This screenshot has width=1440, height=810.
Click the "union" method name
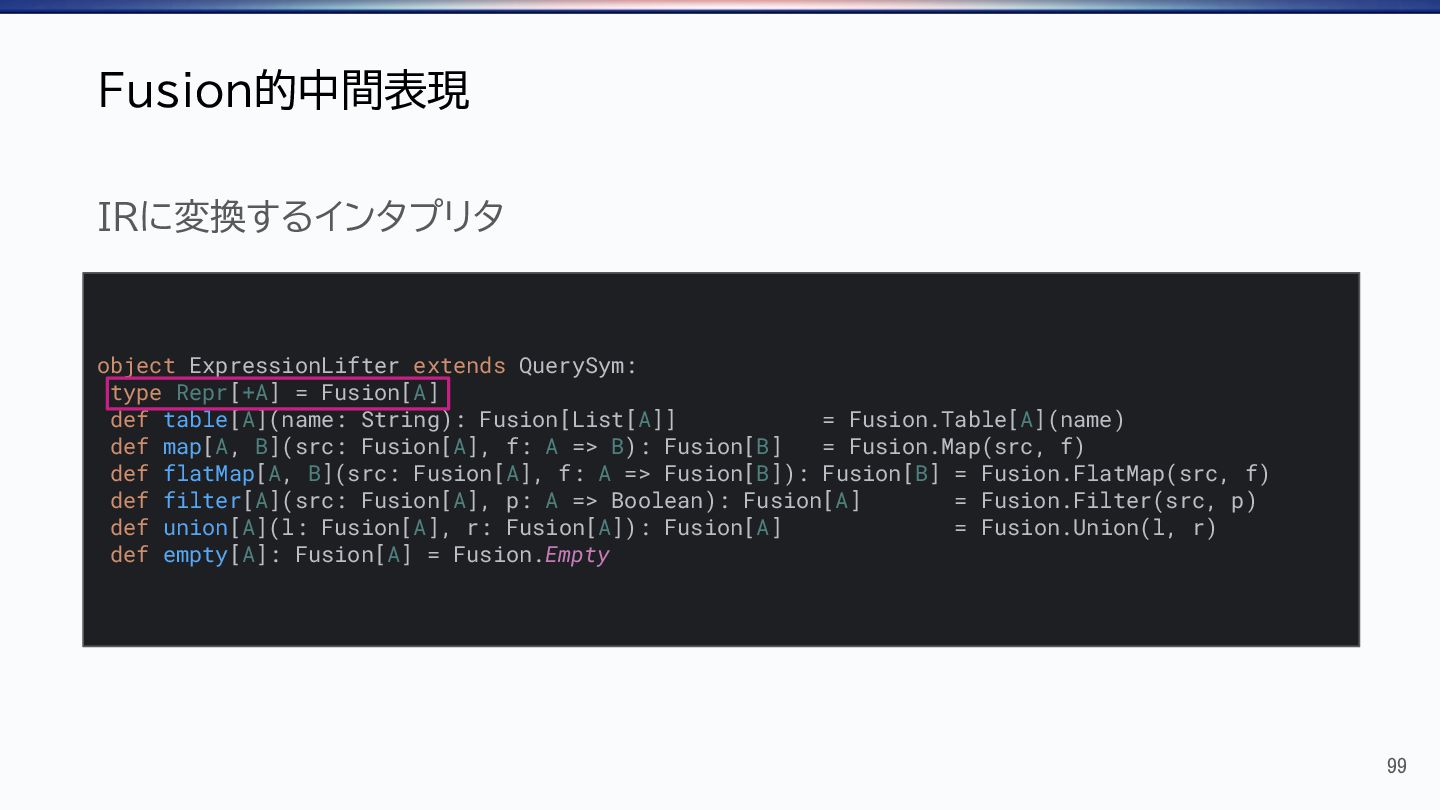click(196, 528)
